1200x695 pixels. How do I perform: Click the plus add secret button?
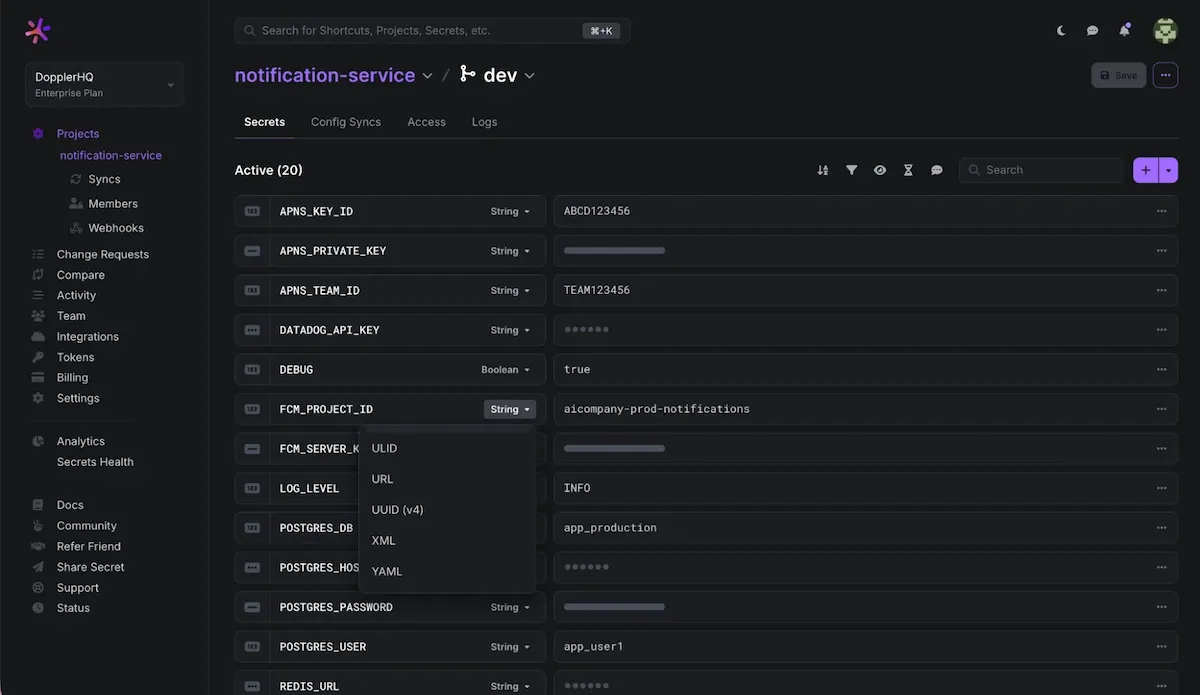pos(1146,170)
